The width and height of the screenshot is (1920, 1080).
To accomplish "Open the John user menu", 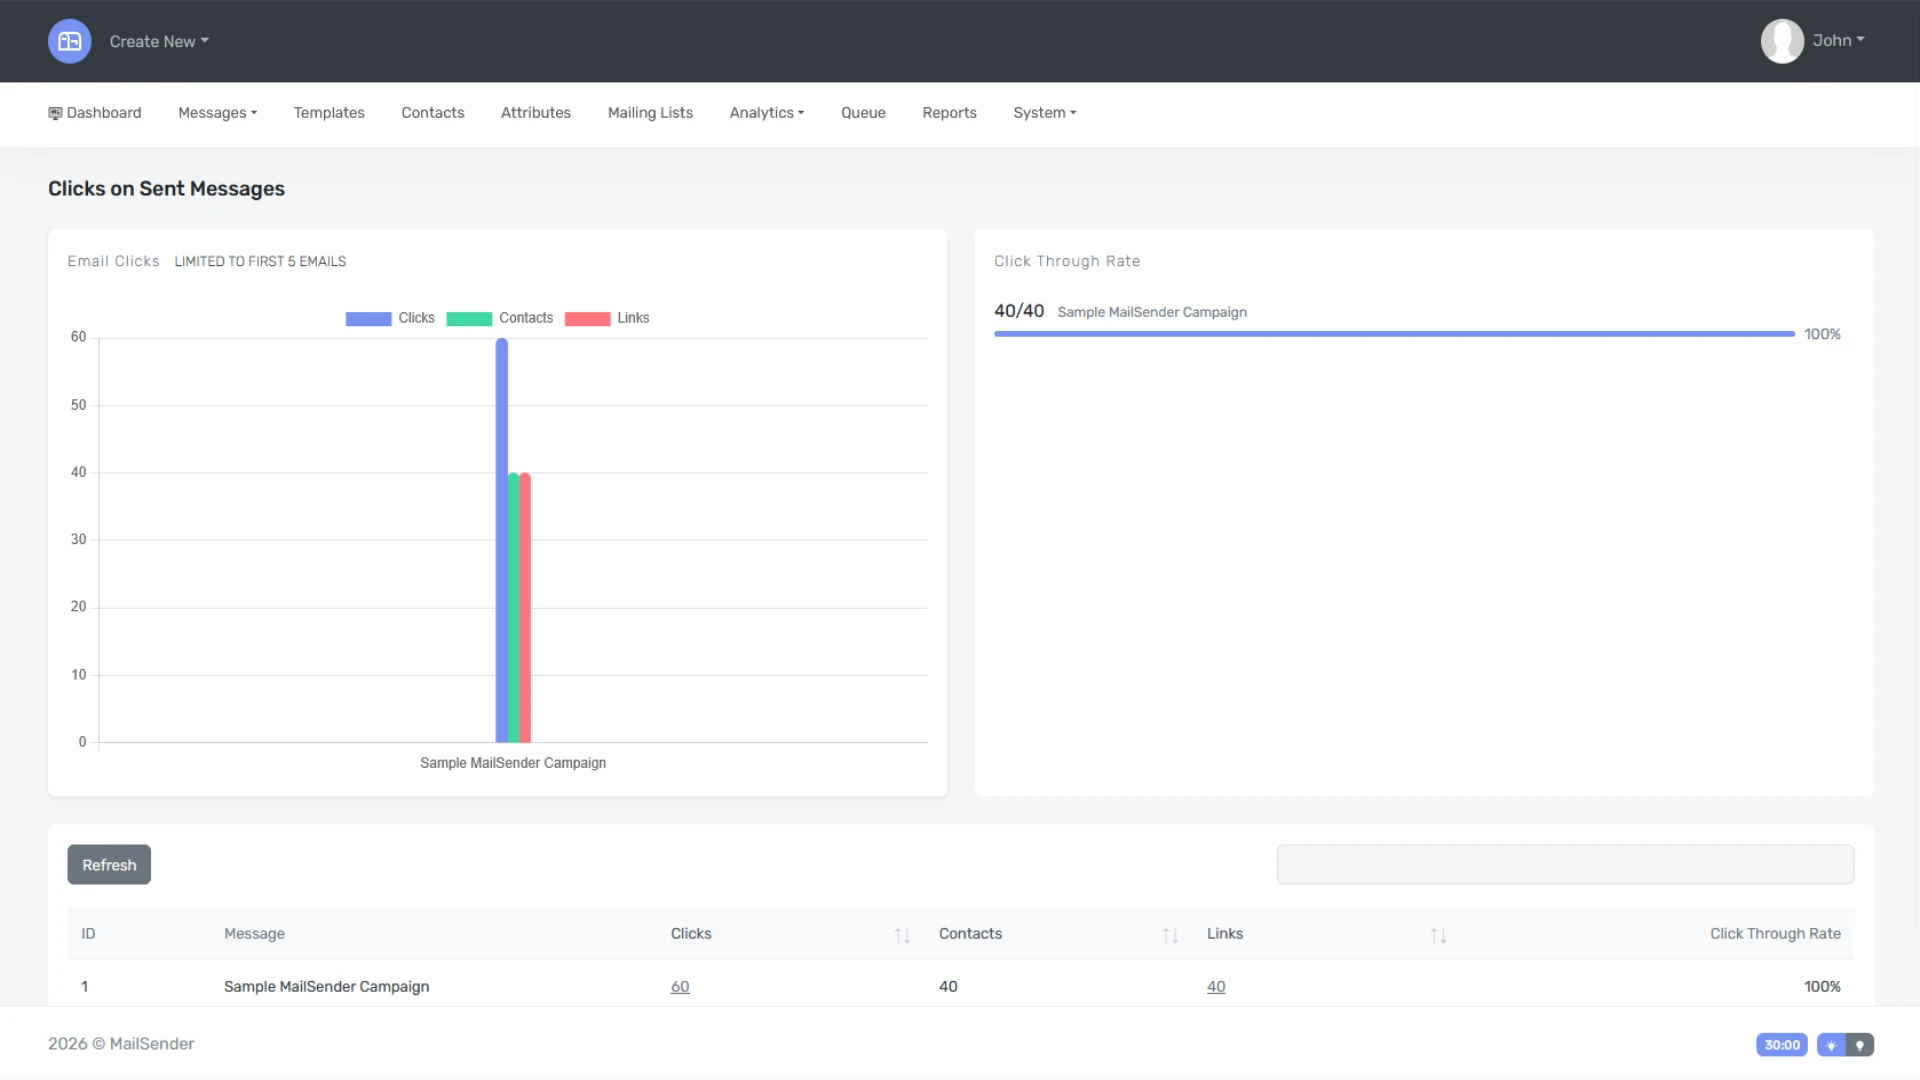I will click(1838, 41).
